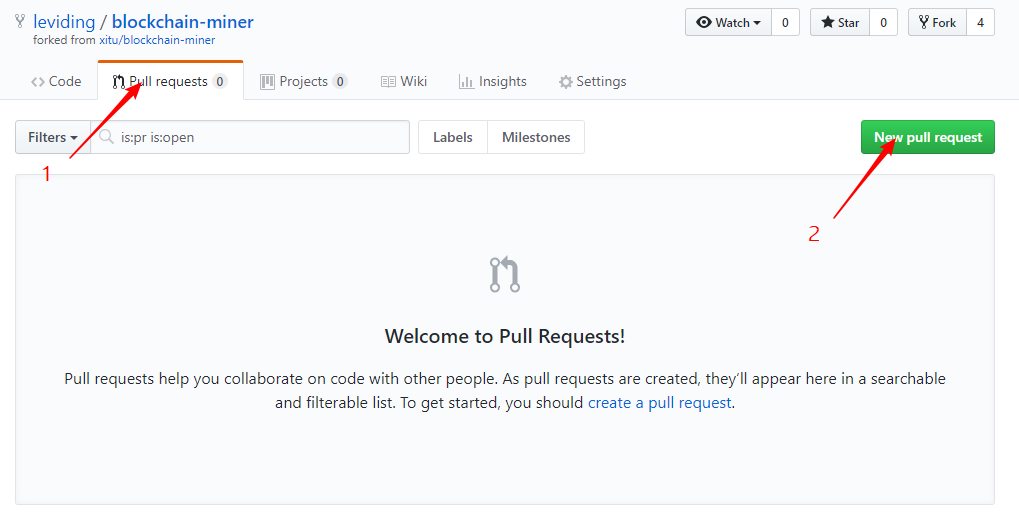The width and height of the screenshot is (1019, 521).
Task: Click the green New pull request button
Action: [x=927, y=137]
